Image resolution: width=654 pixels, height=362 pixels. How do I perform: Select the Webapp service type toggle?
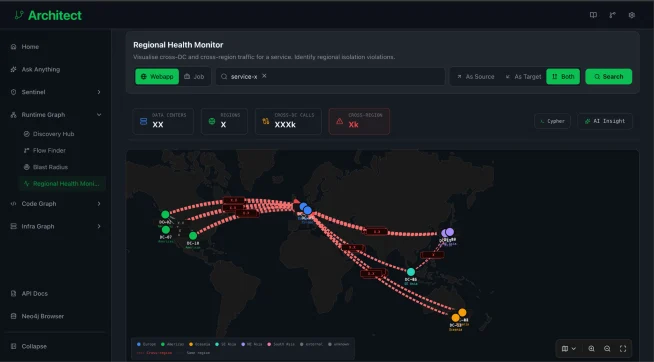pyautogui.click(x=157, y=77)
